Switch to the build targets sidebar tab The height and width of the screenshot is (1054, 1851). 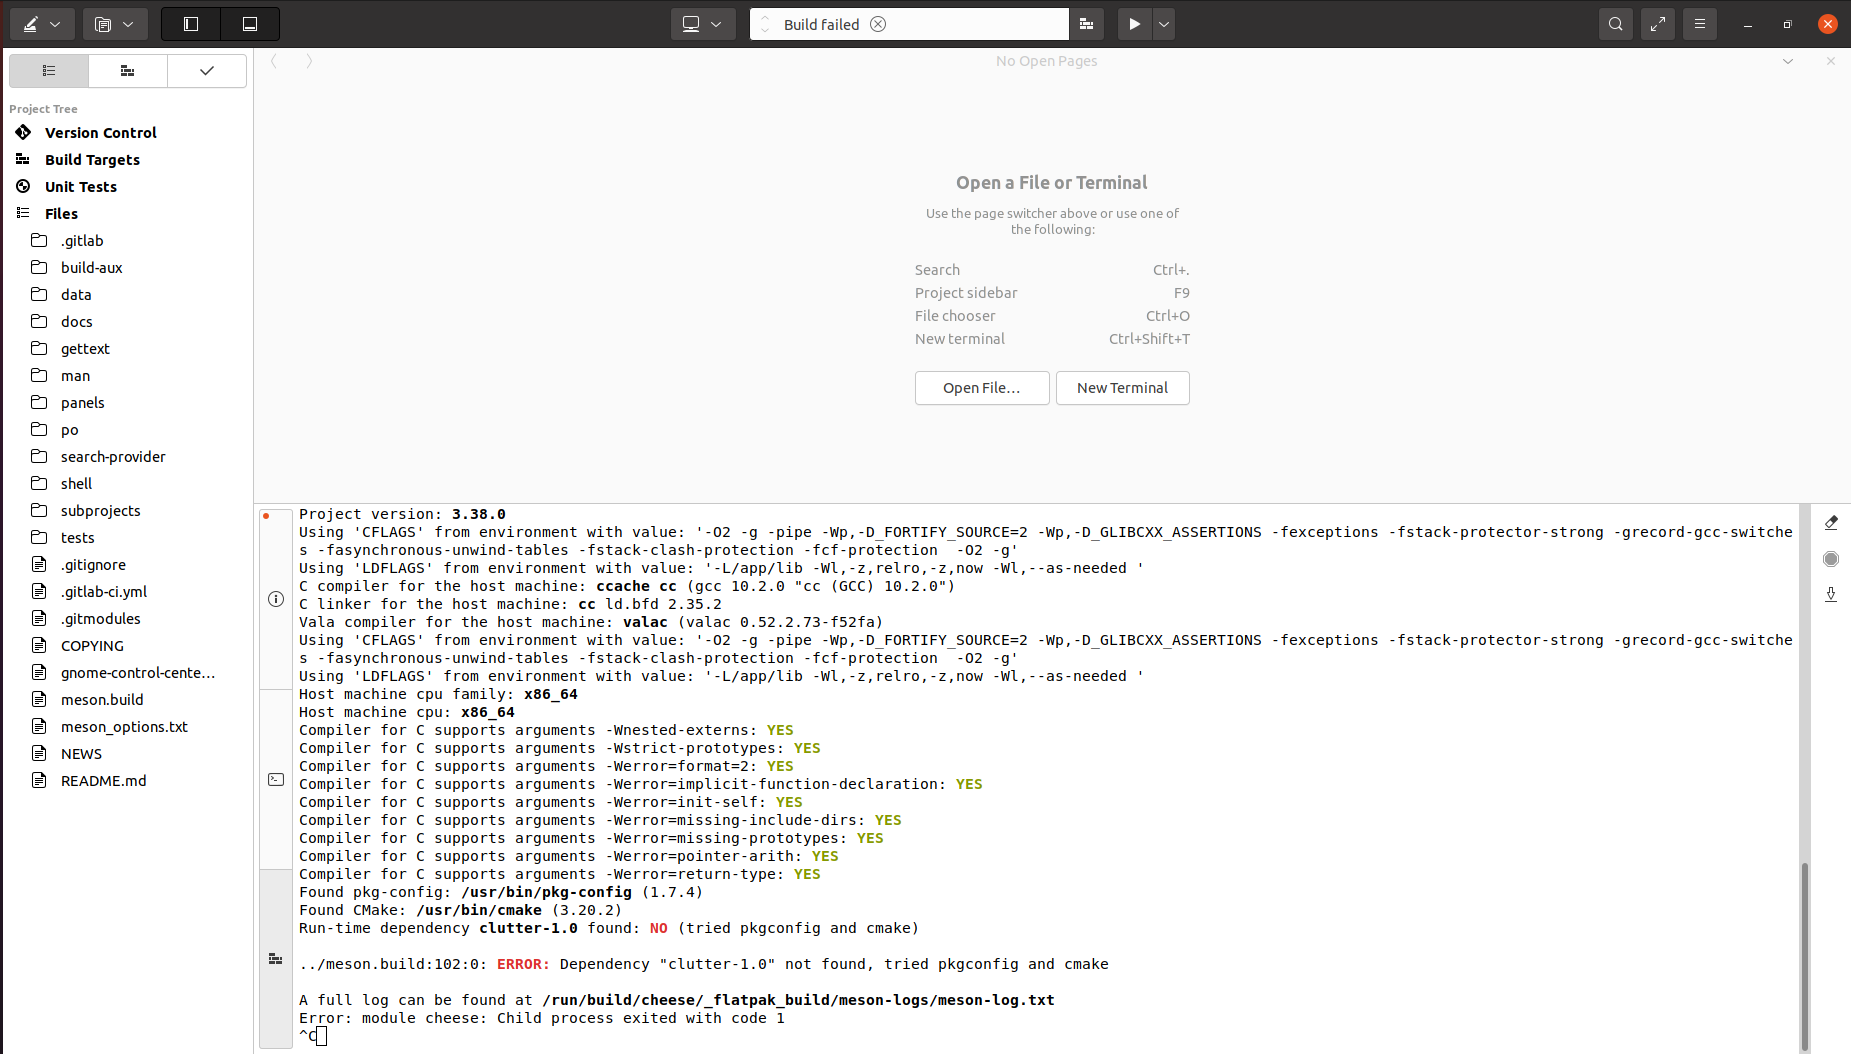pyautogui.click(x=127, y=71)
